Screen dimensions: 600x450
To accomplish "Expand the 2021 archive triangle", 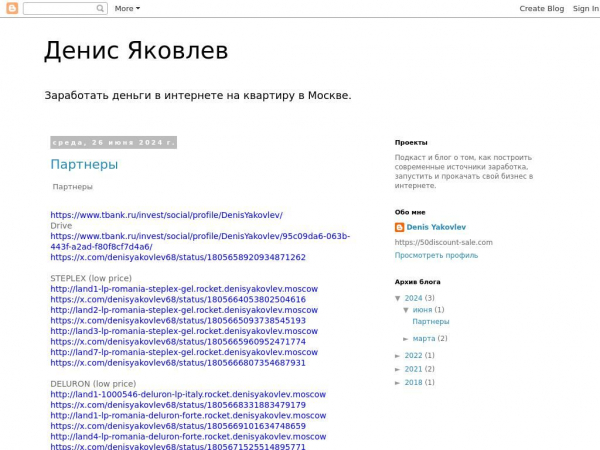I will (x=398, y=370).
